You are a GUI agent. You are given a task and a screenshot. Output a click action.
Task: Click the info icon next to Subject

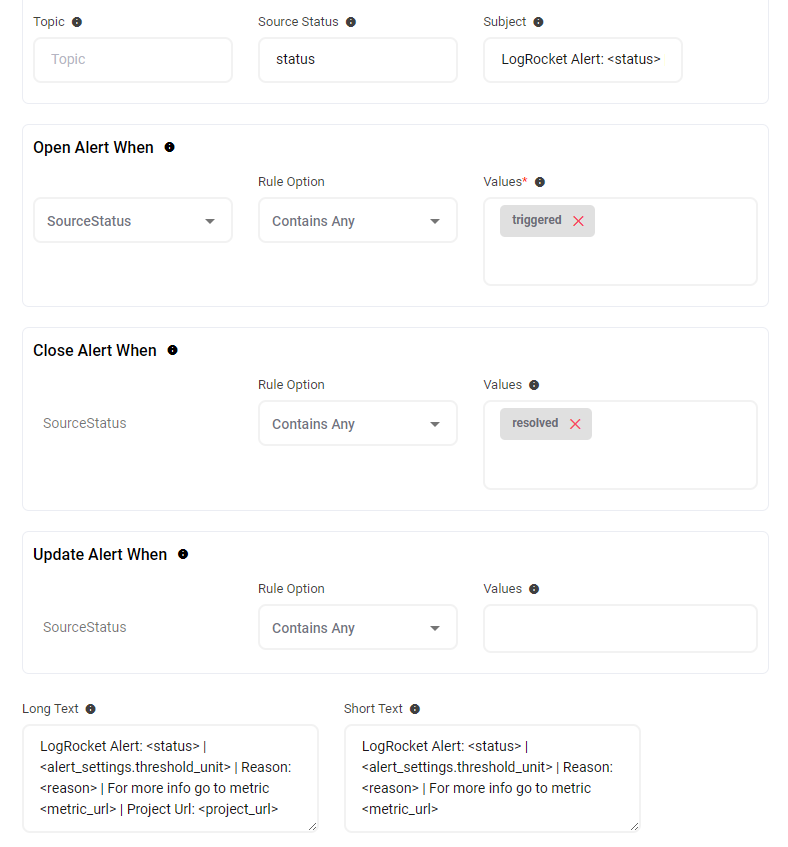tap(539, 22)
